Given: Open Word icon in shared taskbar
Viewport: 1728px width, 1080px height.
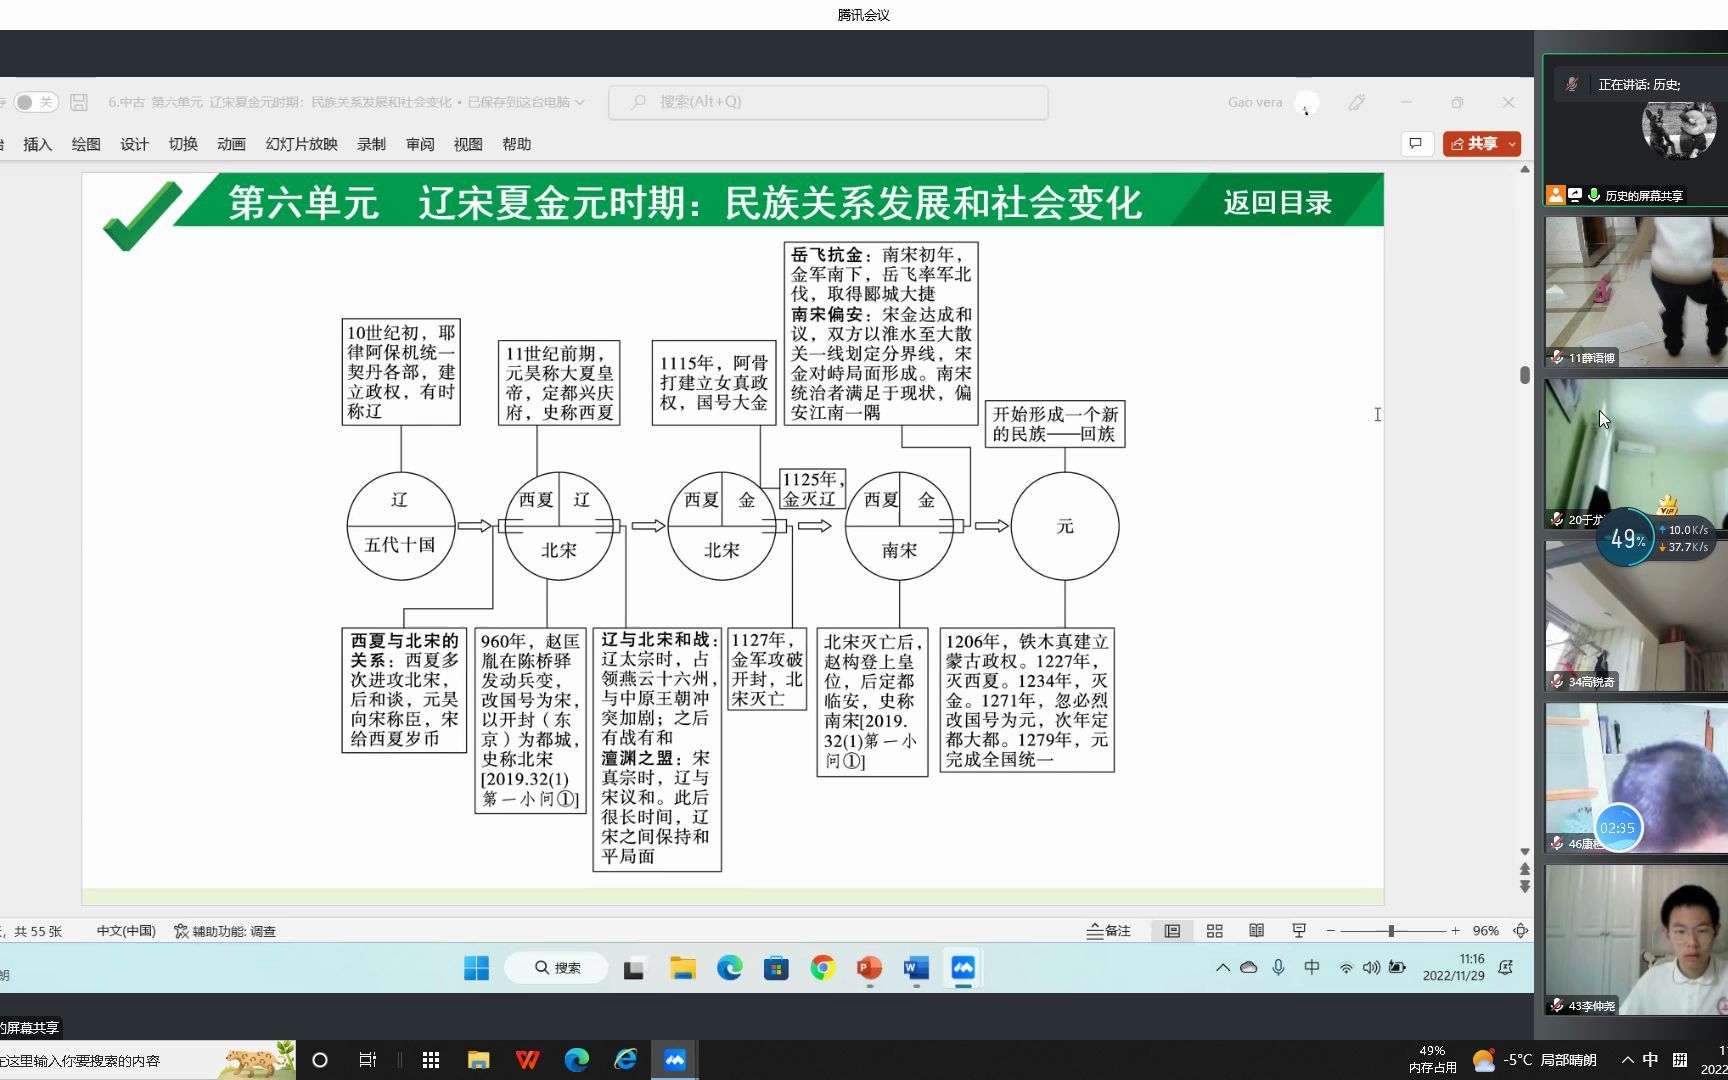Looking at the screenshot, I should pos(916,968).
